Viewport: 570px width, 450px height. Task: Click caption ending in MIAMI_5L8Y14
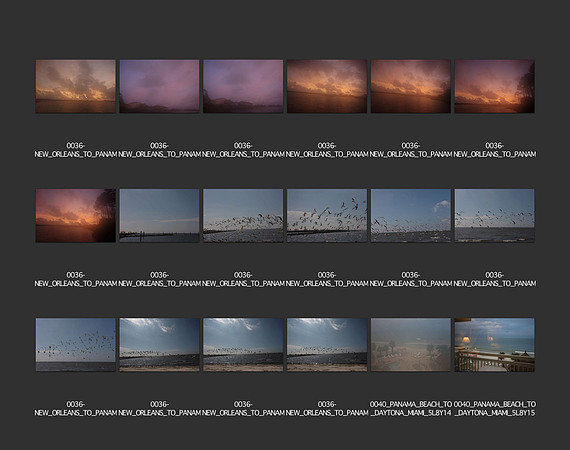(x=411, y=409)
